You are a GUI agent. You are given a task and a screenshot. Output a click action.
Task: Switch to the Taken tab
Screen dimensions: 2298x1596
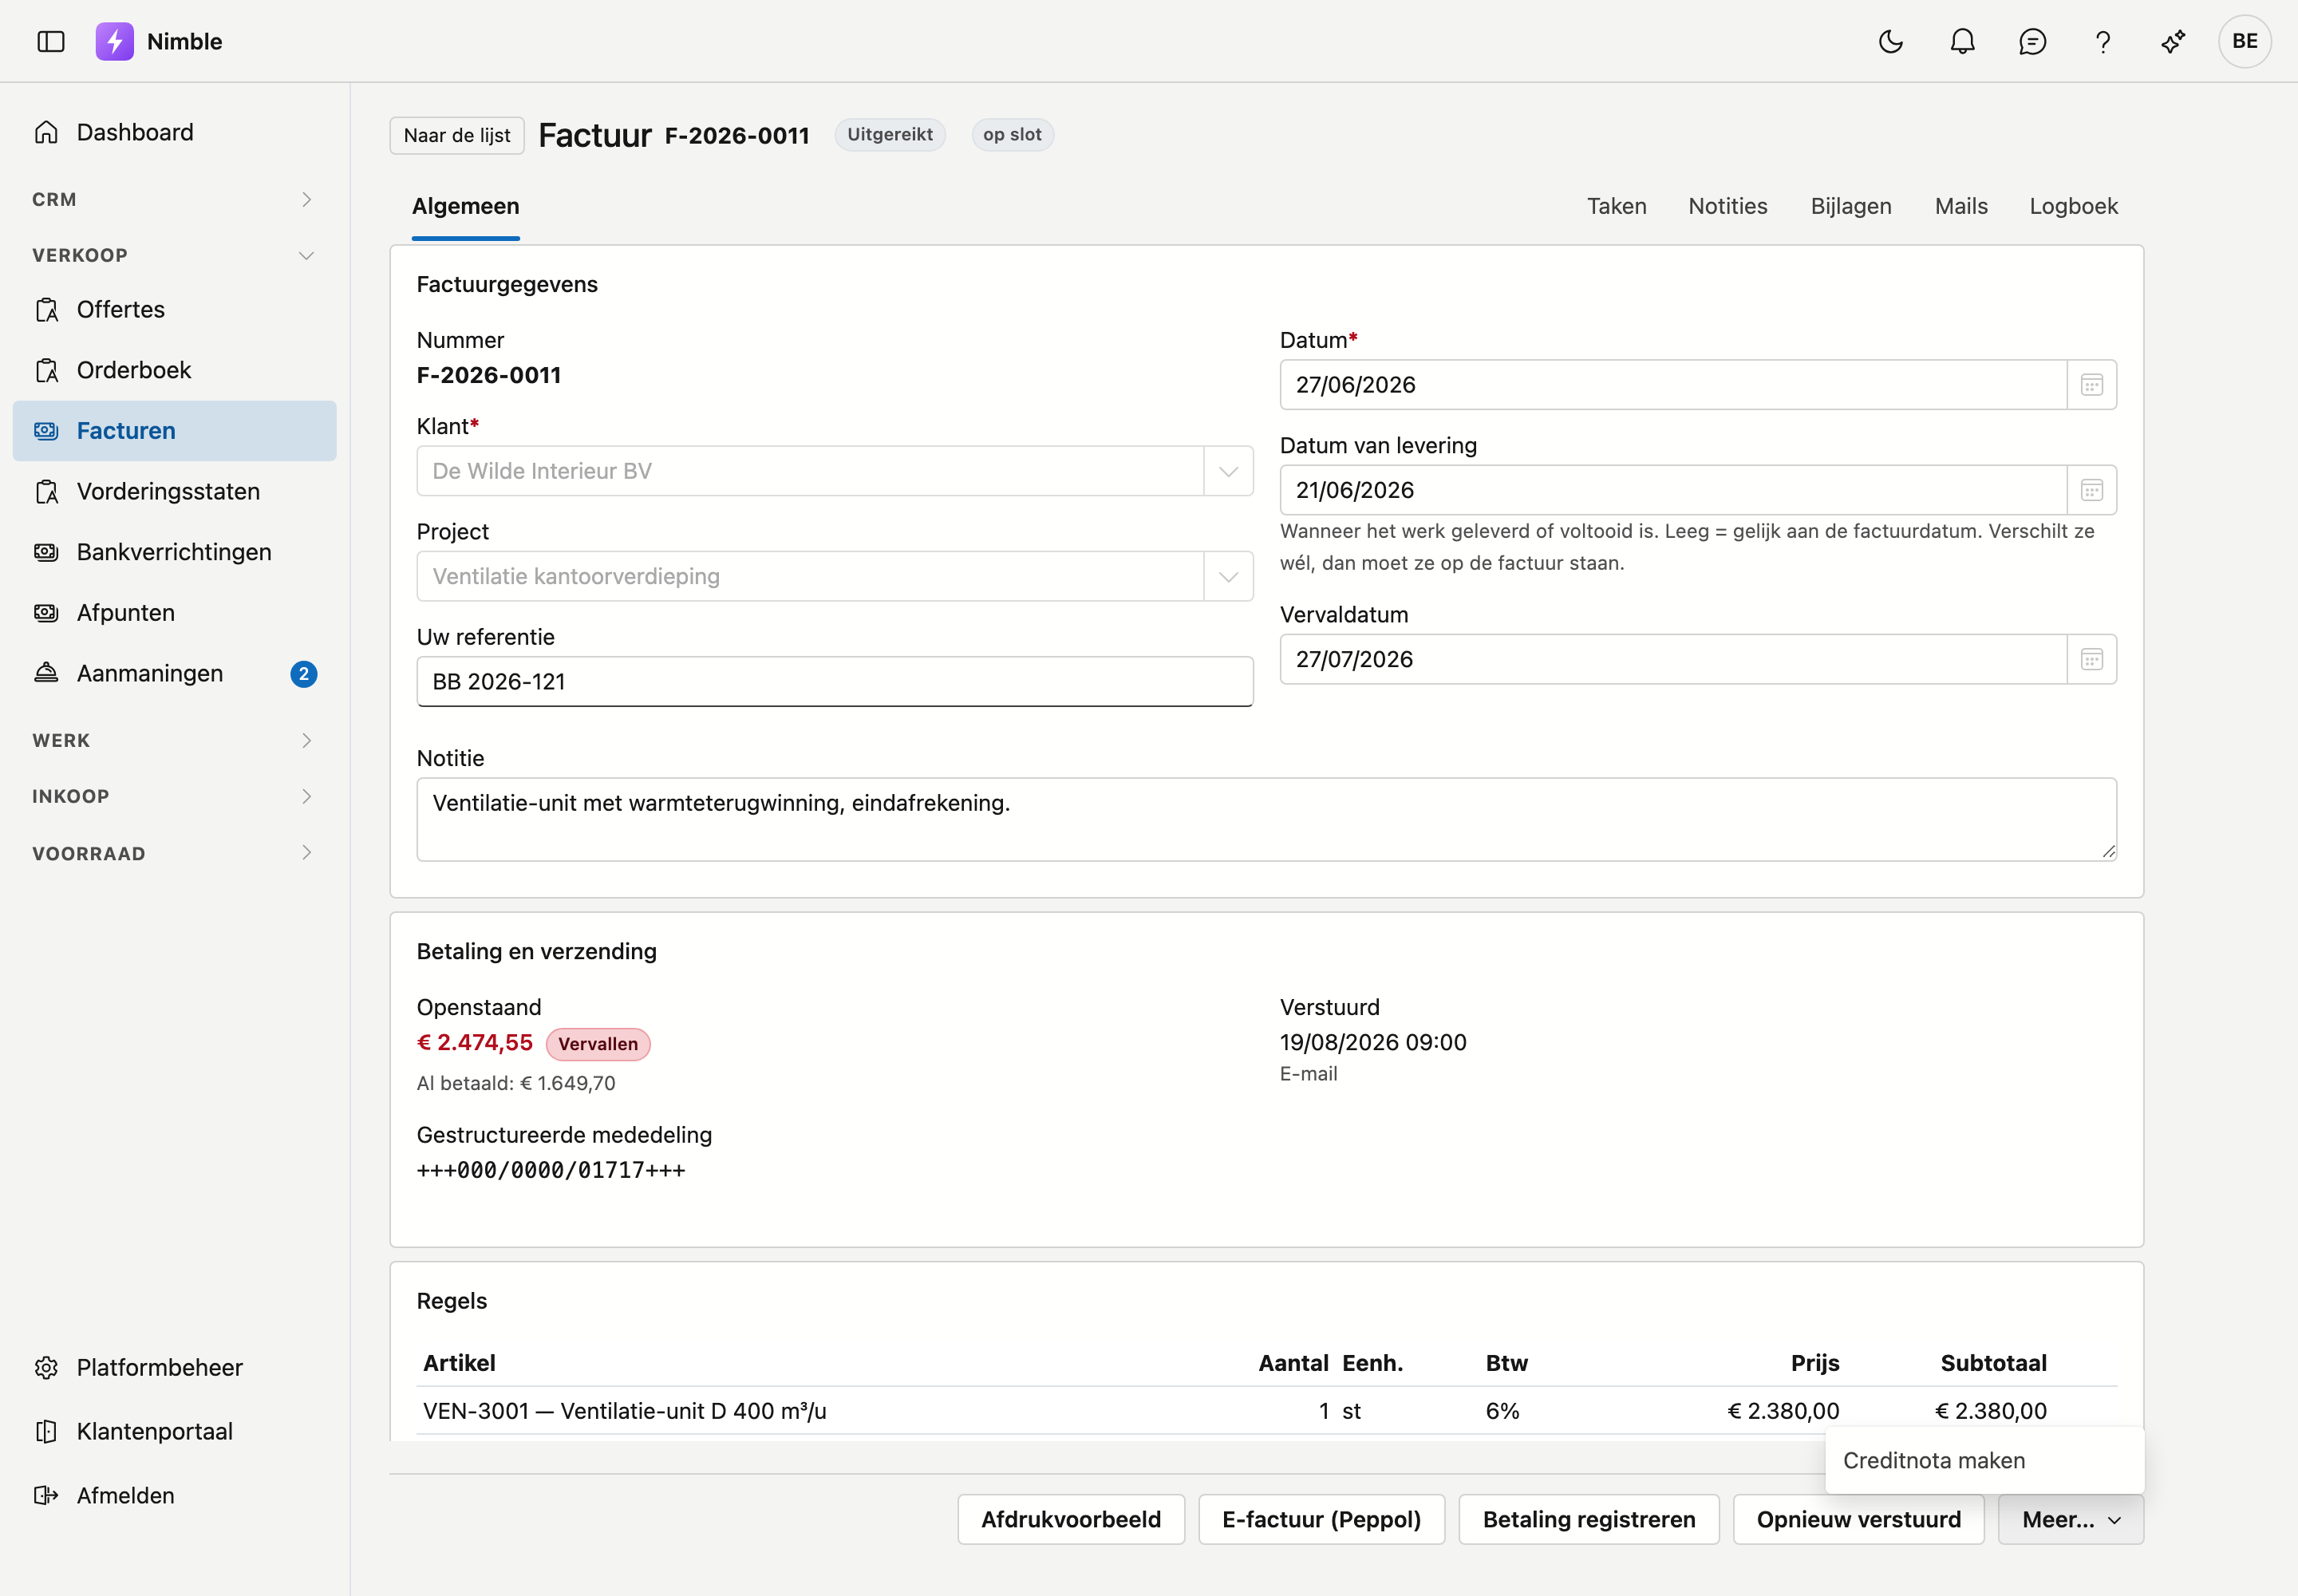(x=1616, y=206)
